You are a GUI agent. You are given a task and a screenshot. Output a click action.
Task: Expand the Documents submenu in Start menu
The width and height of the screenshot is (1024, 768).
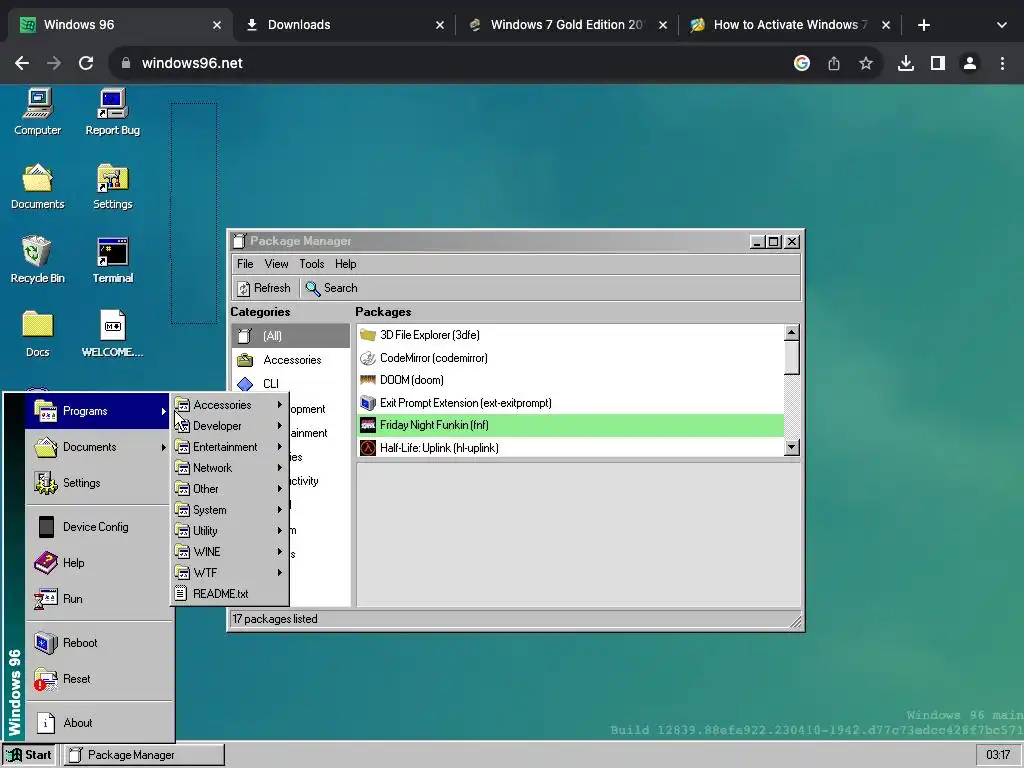click(x=98, y=447)
